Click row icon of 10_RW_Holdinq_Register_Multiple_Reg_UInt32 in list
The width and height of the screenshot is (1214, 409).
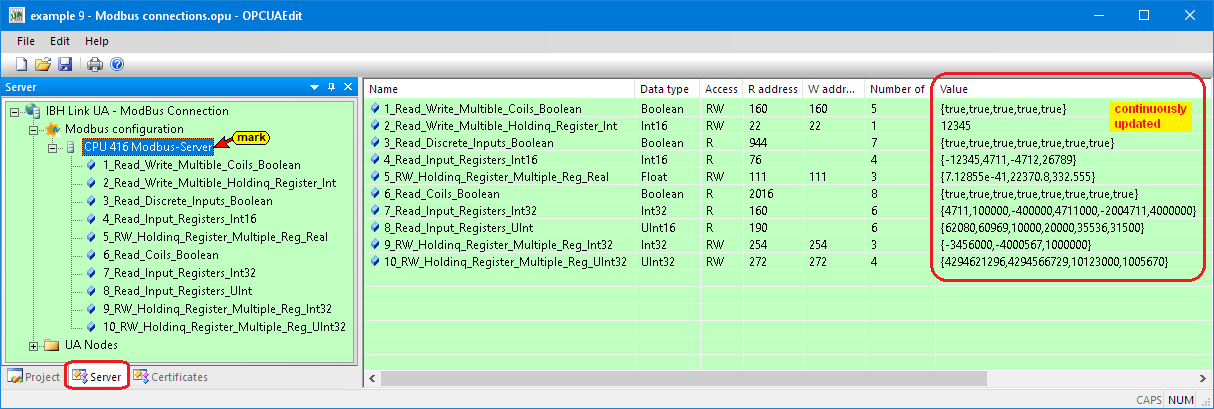click(x=374, y=262)
